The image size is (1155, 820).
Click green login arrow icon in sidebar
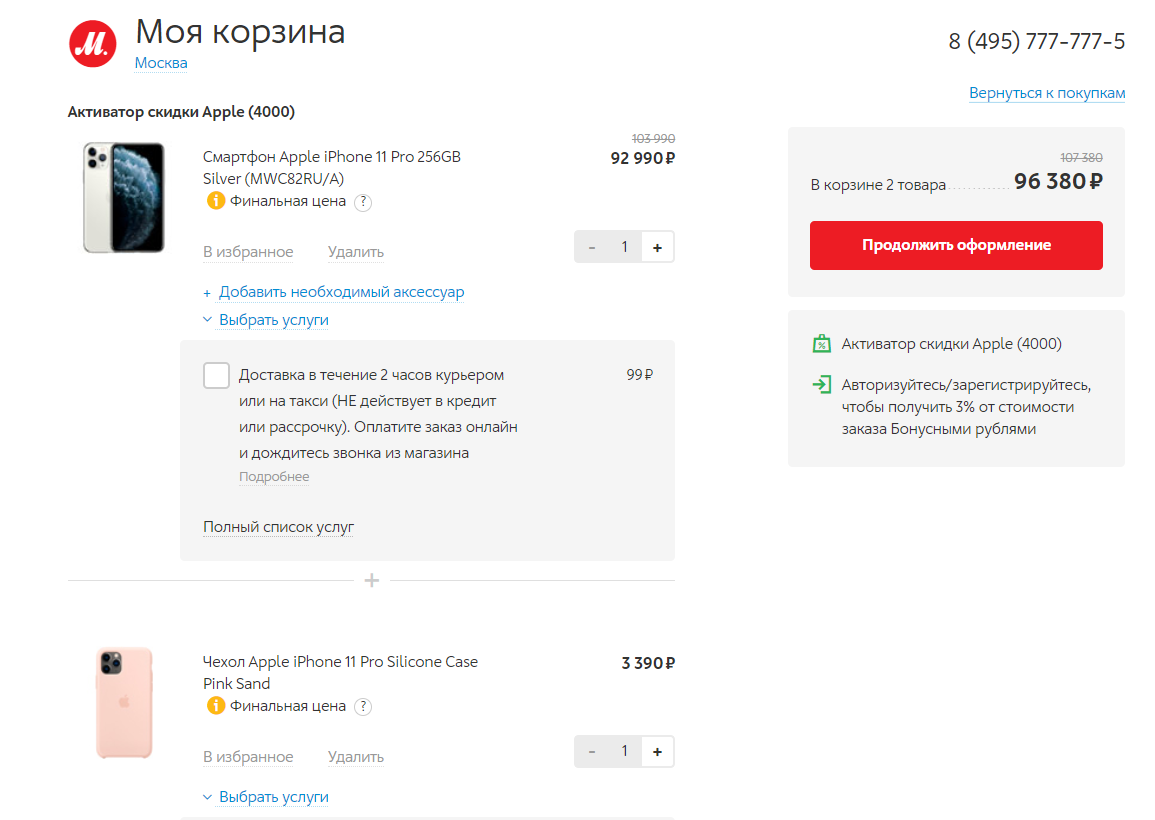pyautogui.click(x=821, y=384)
